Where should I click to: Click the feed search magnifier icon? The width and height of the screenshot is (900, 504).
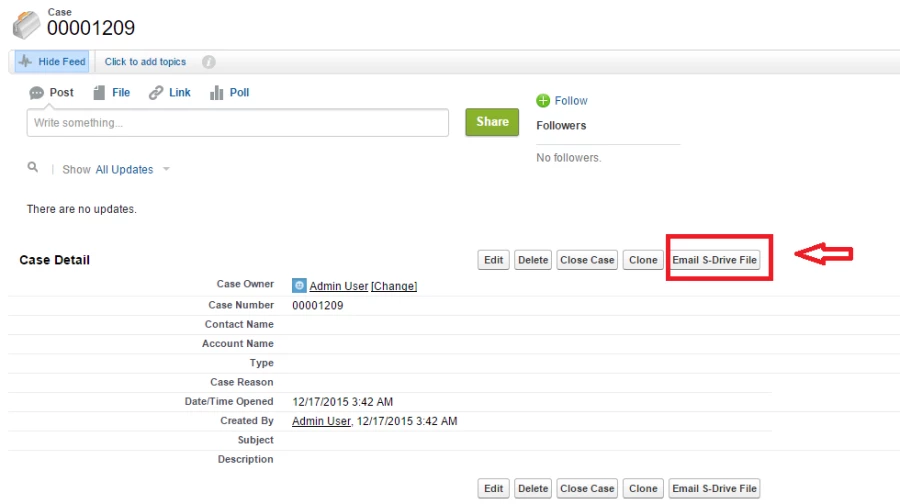33,169
